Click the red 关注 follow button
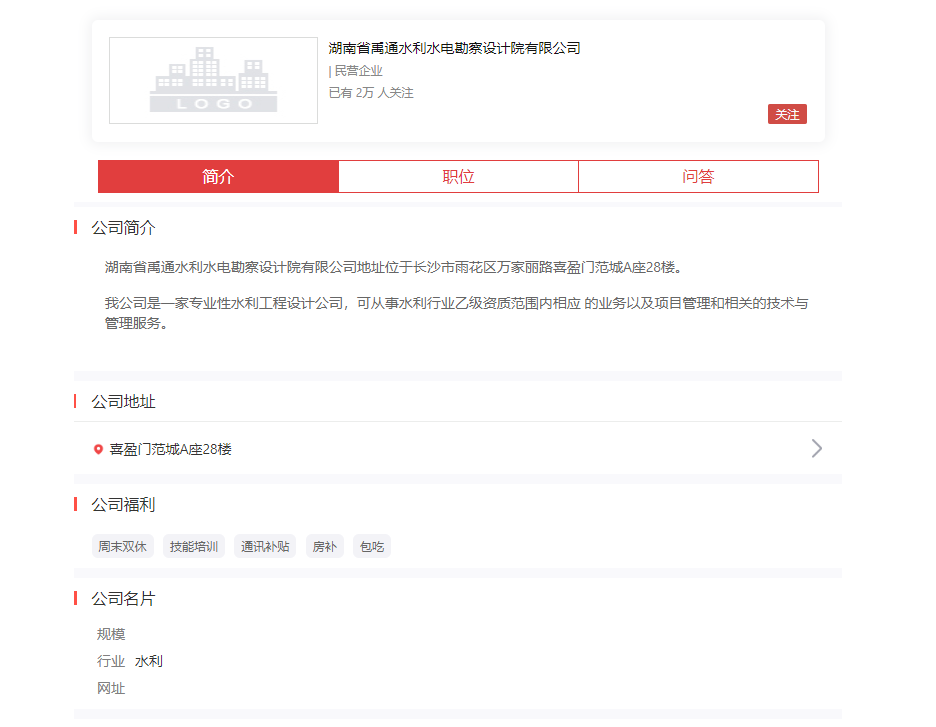The image size is (936, 727). 787,114
